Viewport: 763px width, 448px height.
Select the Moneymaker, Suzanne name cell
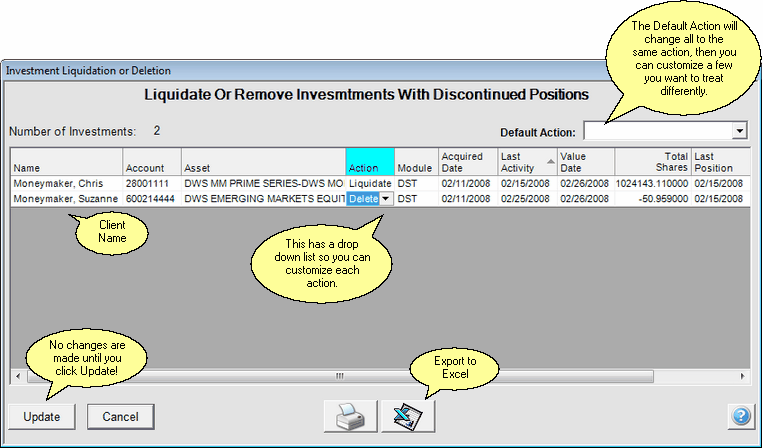pyautogui.click(x=67, y=199)
